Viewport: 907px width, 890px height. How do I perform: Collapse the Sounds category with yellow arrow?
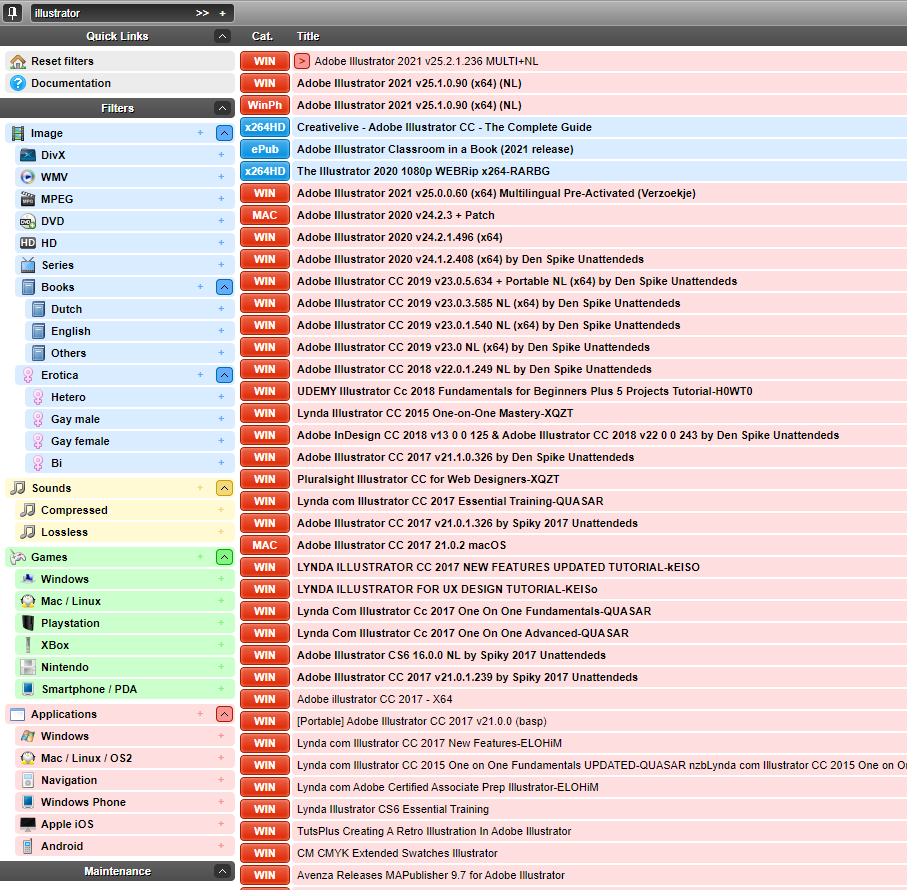224,488
